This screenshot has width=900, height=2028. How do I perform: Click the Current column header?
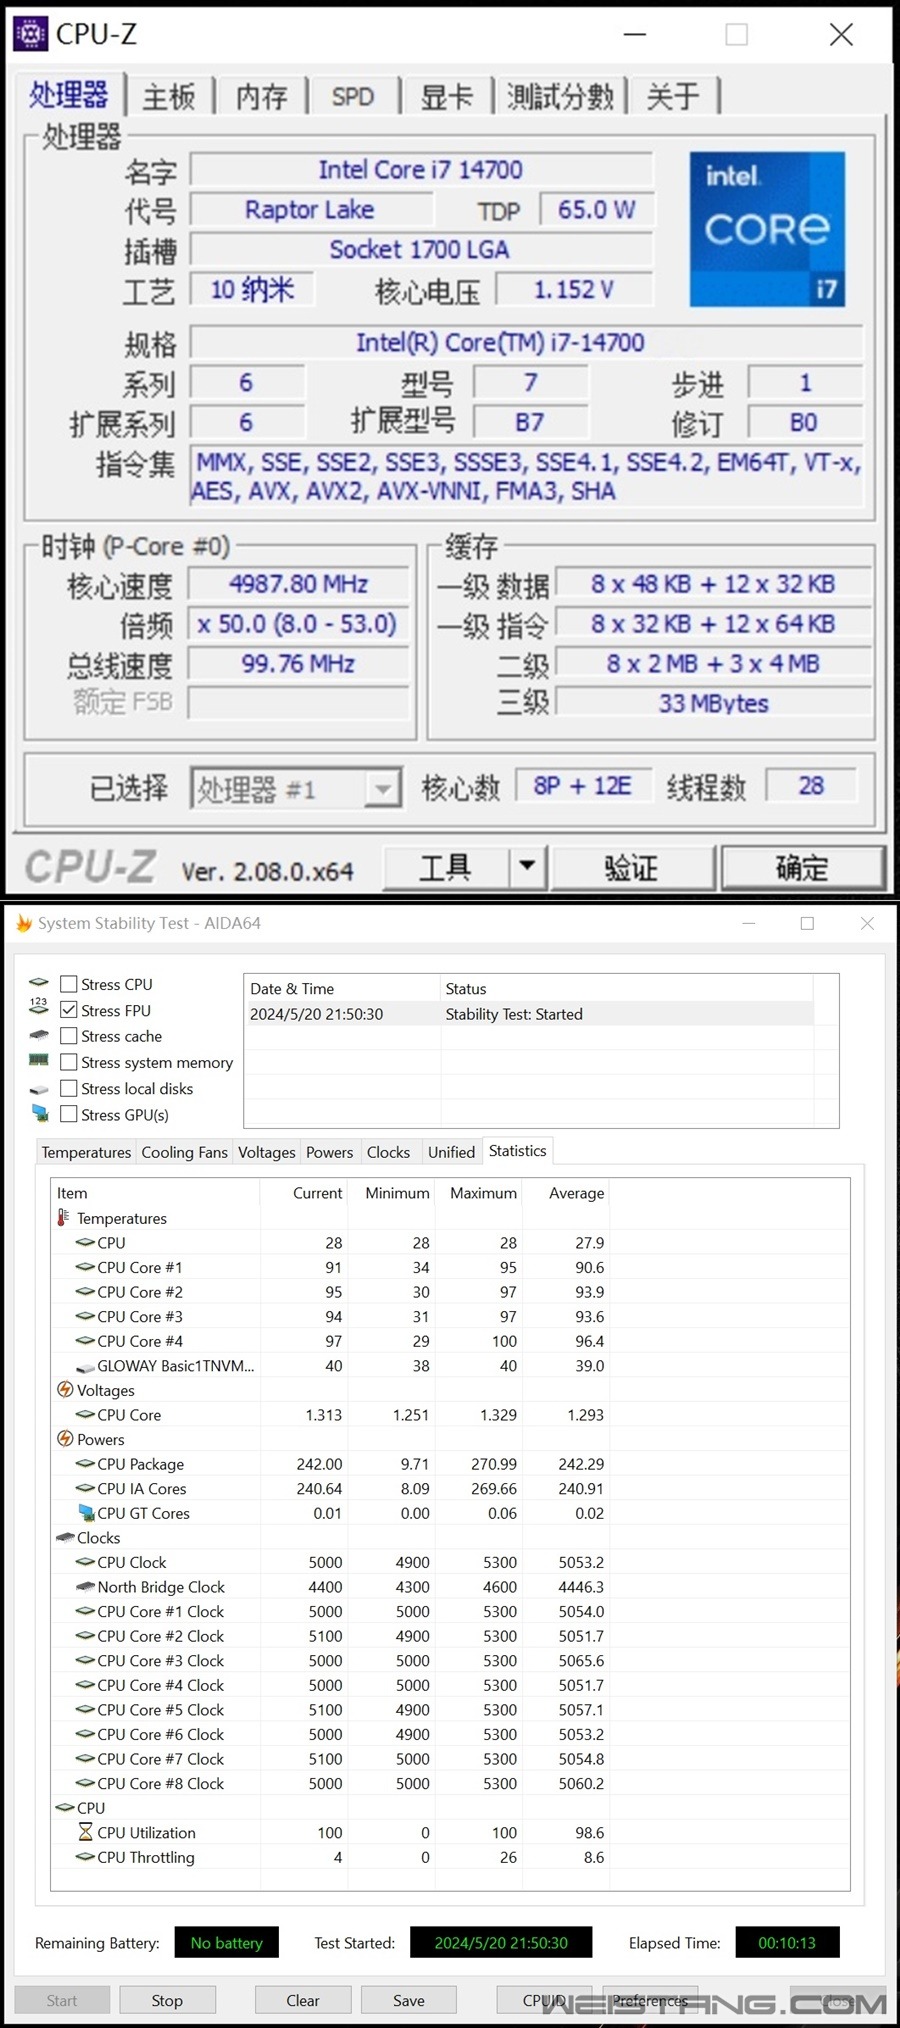click(304, 1193)
